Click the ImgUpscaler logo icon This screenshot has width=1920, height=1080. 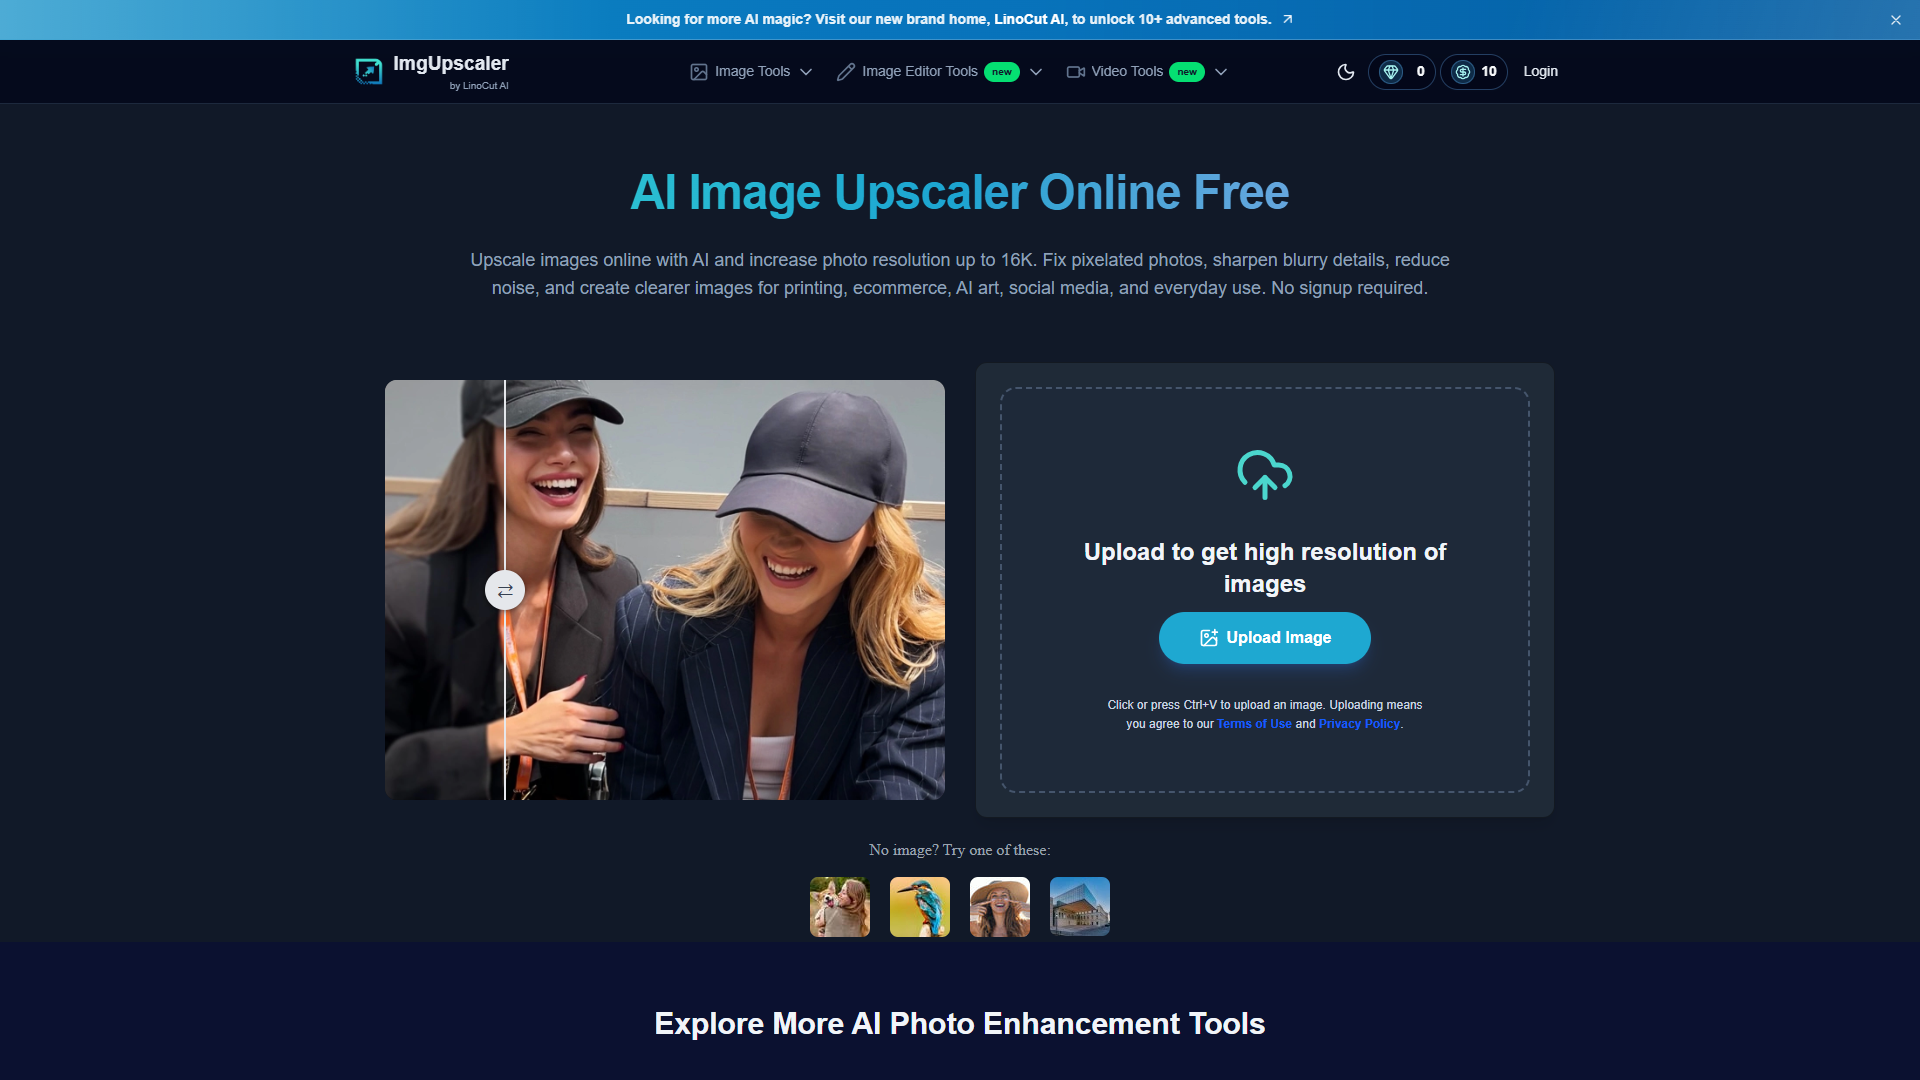(368, 71)
